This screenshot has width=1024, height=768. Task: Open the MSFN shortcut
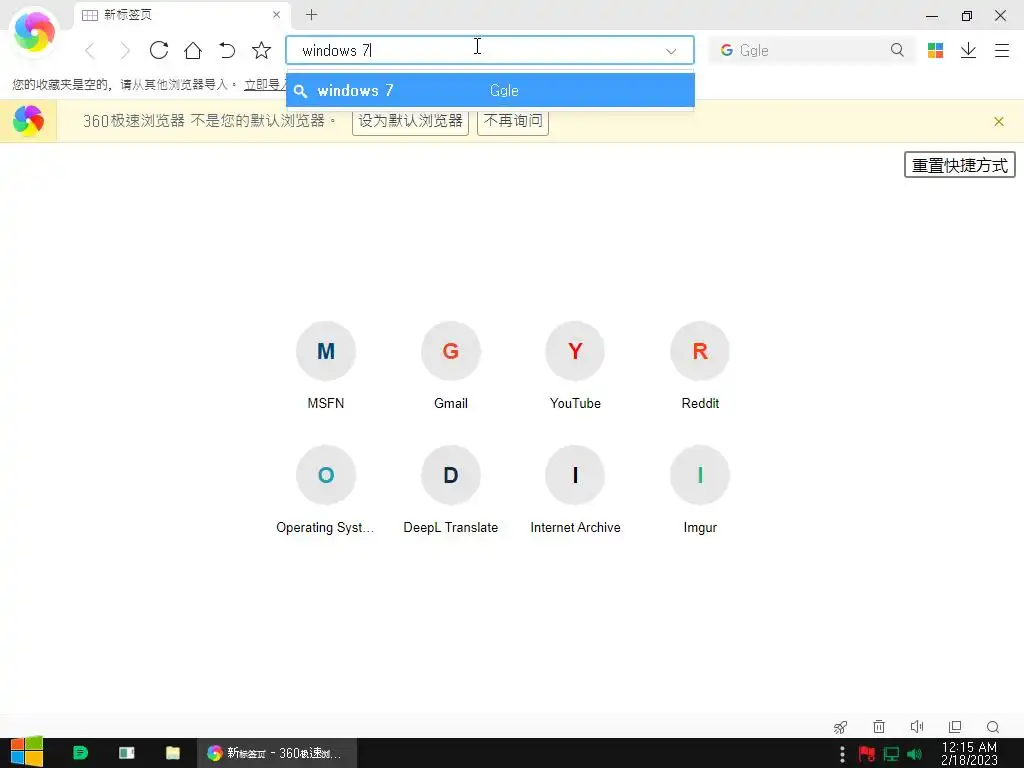click(326, 366)
